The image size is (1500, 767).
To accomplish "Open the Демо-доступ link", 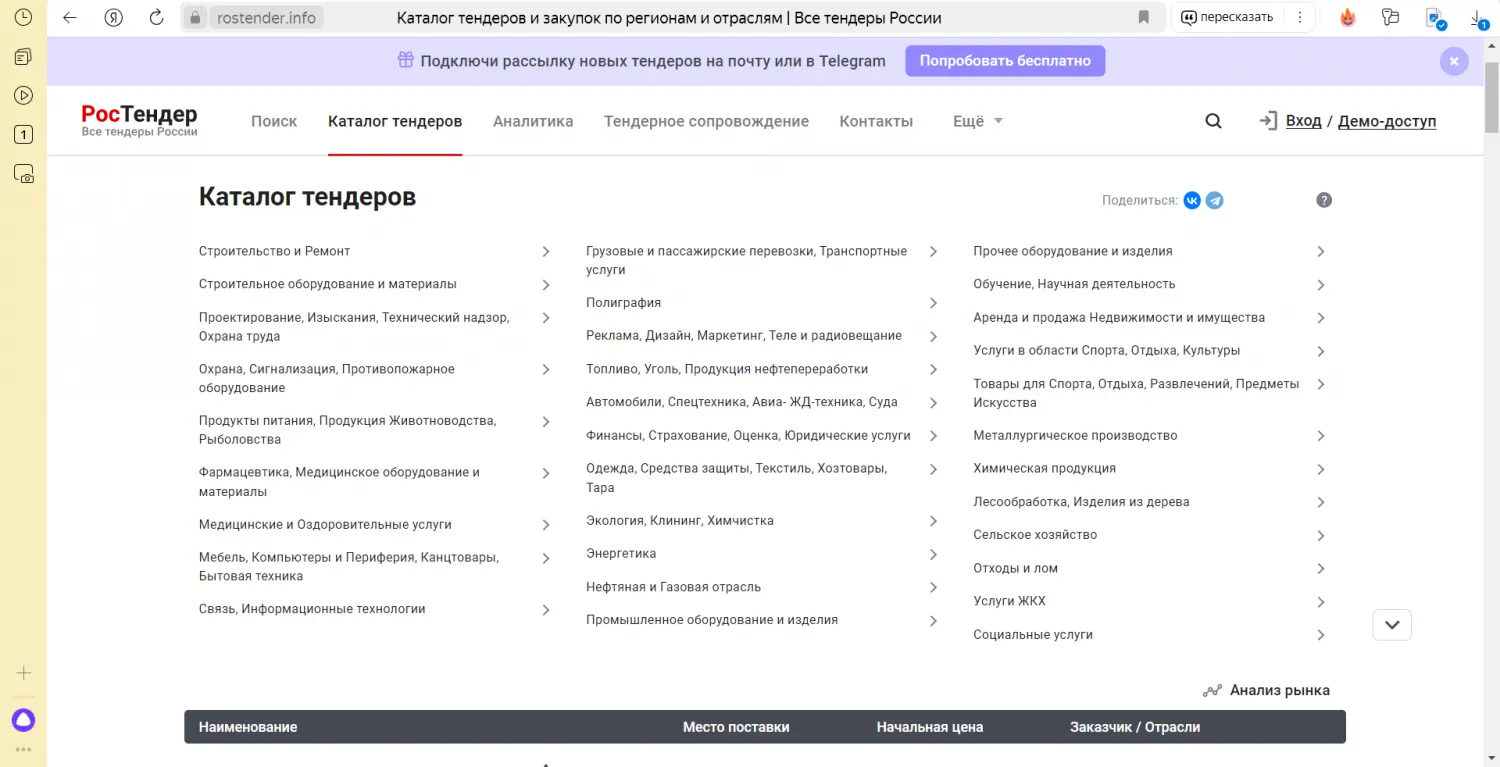I will pos(1386,121).
